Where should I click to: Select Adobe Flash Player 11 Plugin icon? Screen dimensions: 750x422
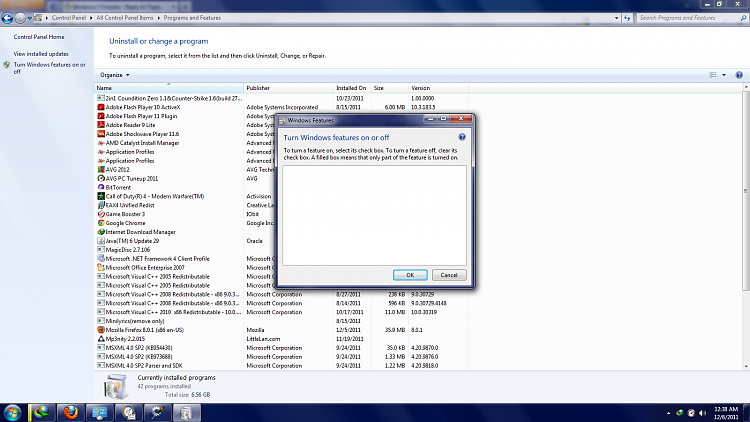(x=101, y=116)
